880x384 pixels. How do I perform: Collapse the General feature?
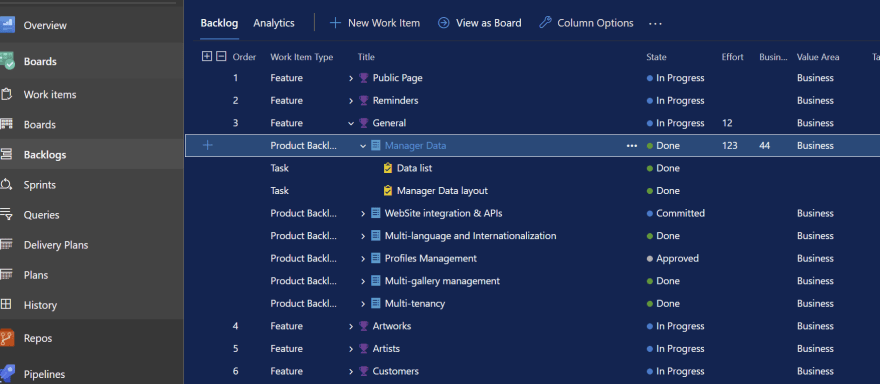[351, 123]
